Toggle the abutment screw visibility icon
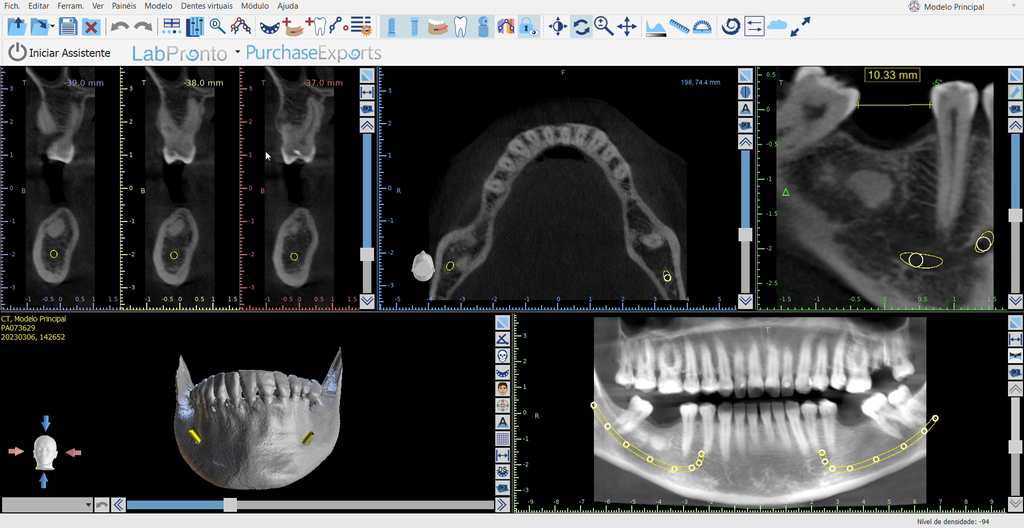This screenshot has width=1024, height=528. (x=414, y=27)
